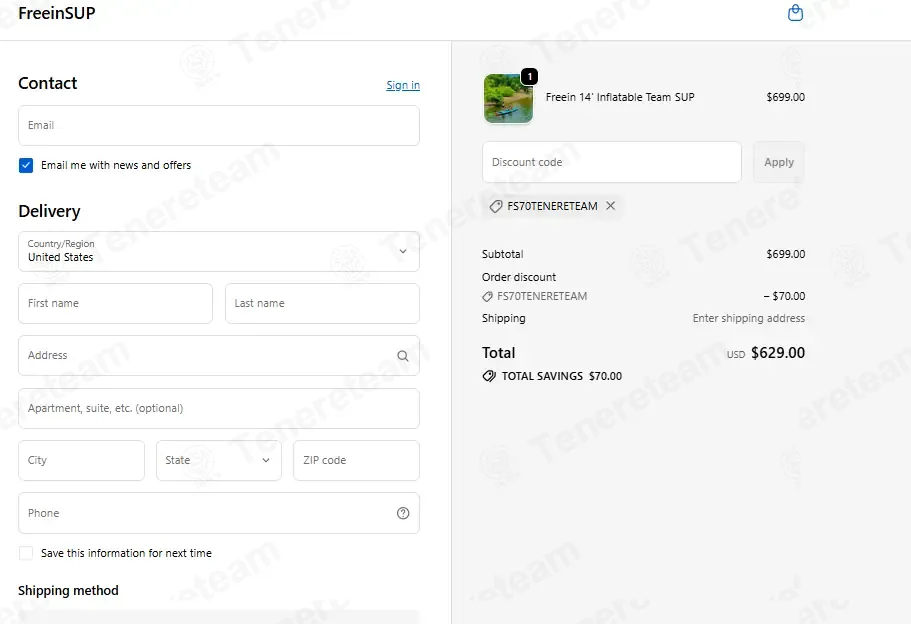The height and width of the screenshot is (624, 911).
Task: Click the USD currency label
Action: 736,354
